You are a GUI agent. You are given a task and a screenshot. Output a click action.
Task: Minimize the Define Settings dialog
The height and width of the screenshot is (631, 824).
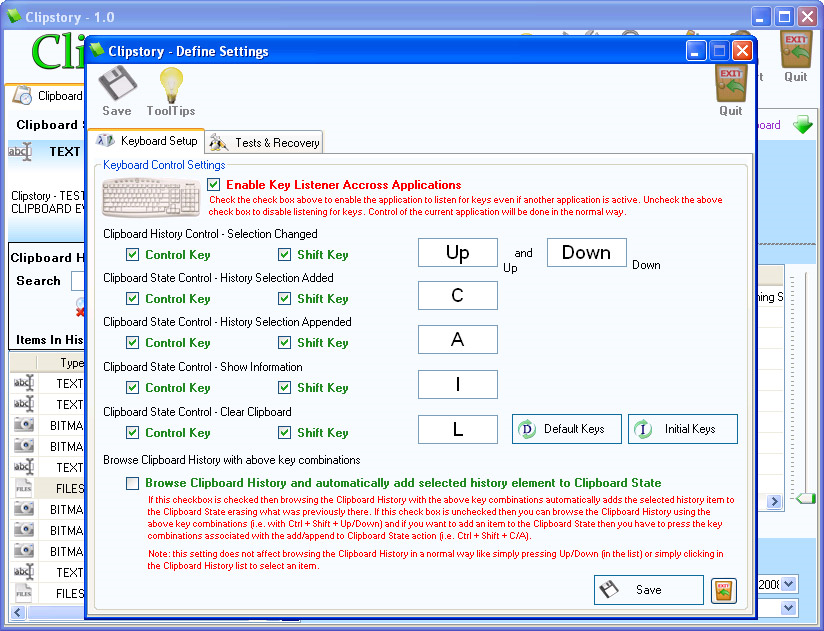click(x=696, y=51)
